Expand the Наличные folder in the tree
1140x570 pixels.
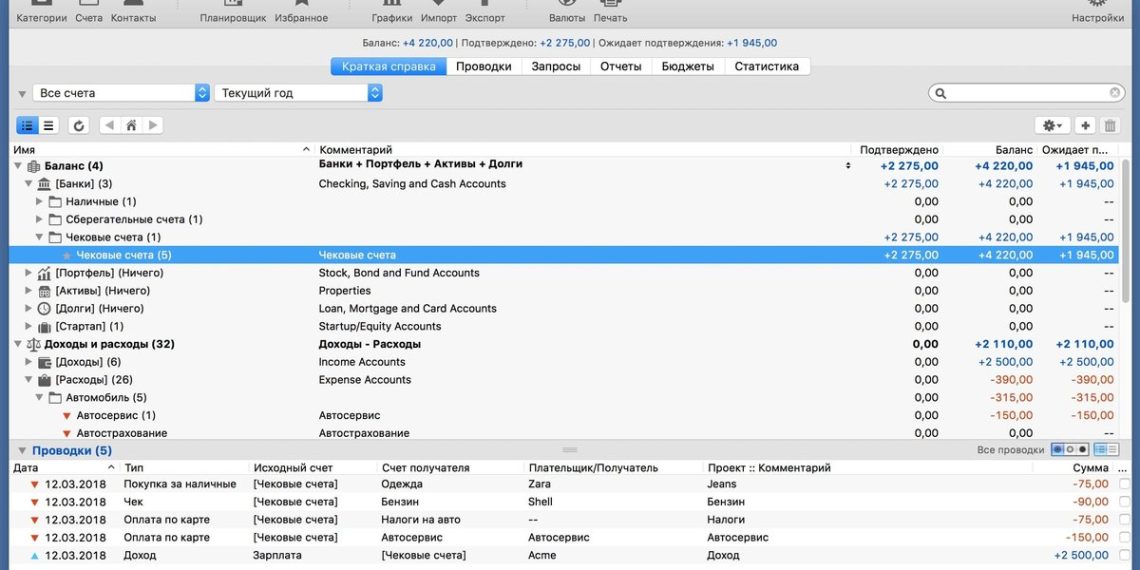40,202
